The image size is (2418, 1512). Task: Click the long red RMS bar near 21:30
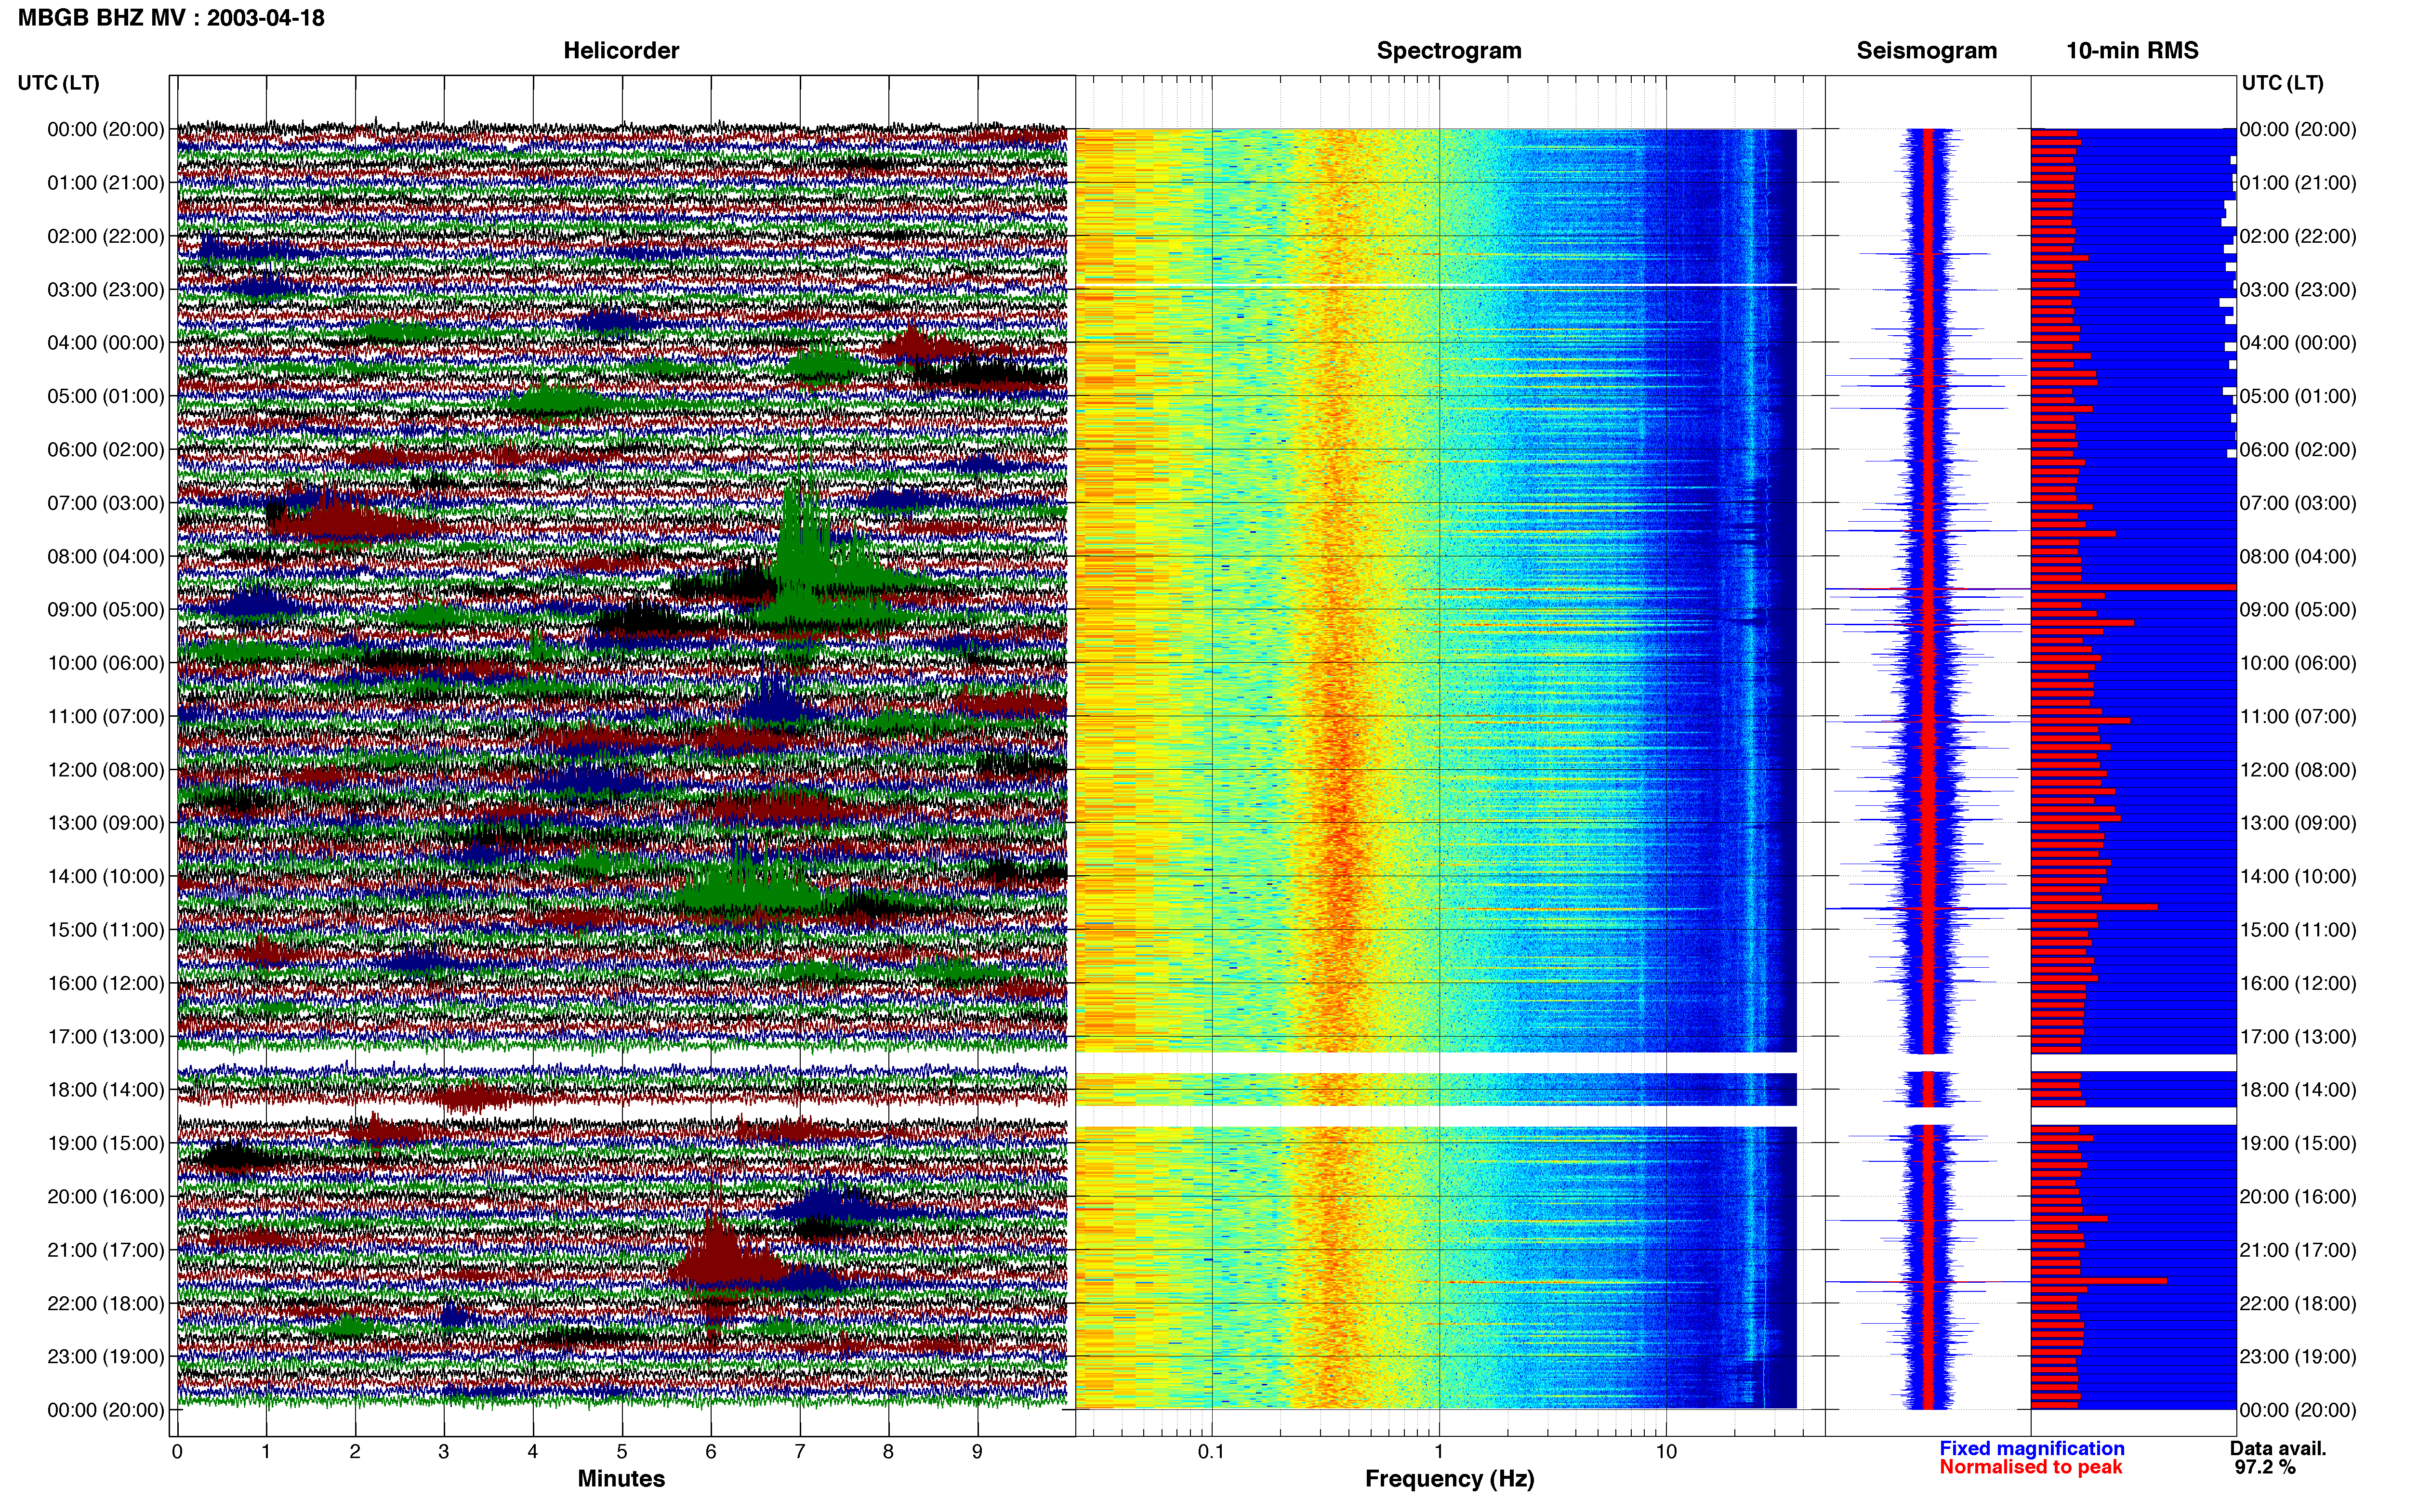[x=2099, y=1281]
